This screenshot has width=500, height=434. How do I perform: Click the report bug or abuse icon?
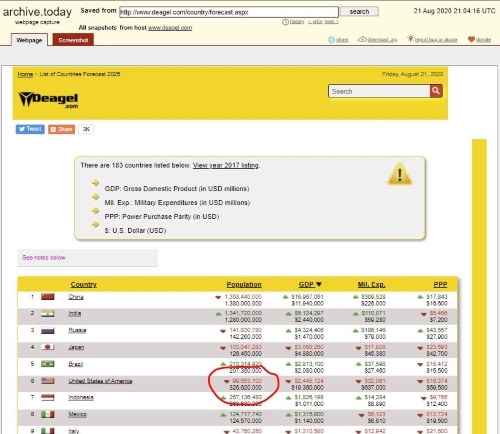410,39
